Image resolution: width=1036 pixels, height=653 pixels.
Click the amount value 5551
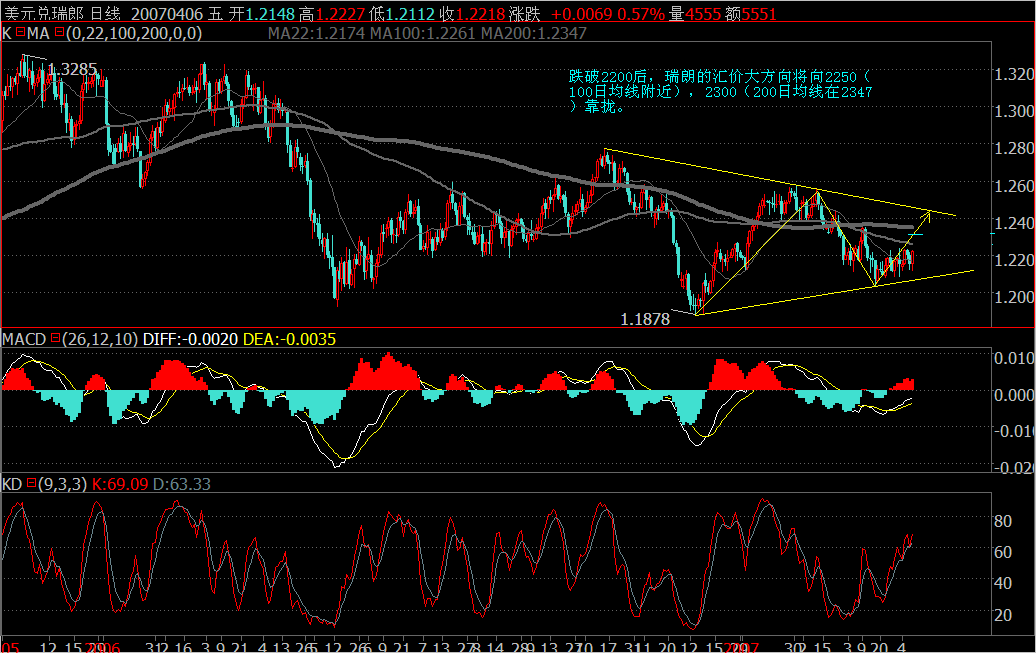tap(759, 13)
